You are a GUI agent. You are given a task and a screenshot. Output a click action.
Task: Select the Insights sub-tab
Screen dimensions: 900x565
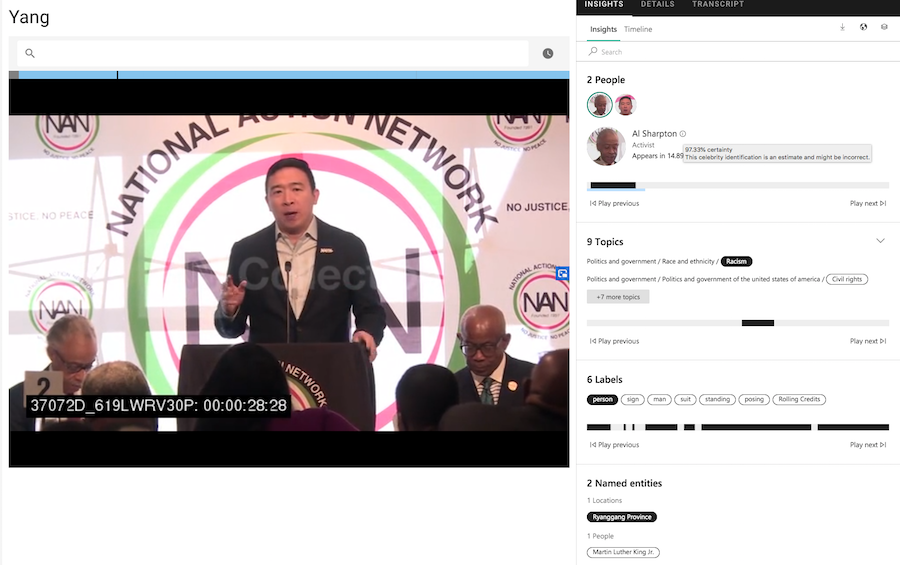click(x=603, y=29)
